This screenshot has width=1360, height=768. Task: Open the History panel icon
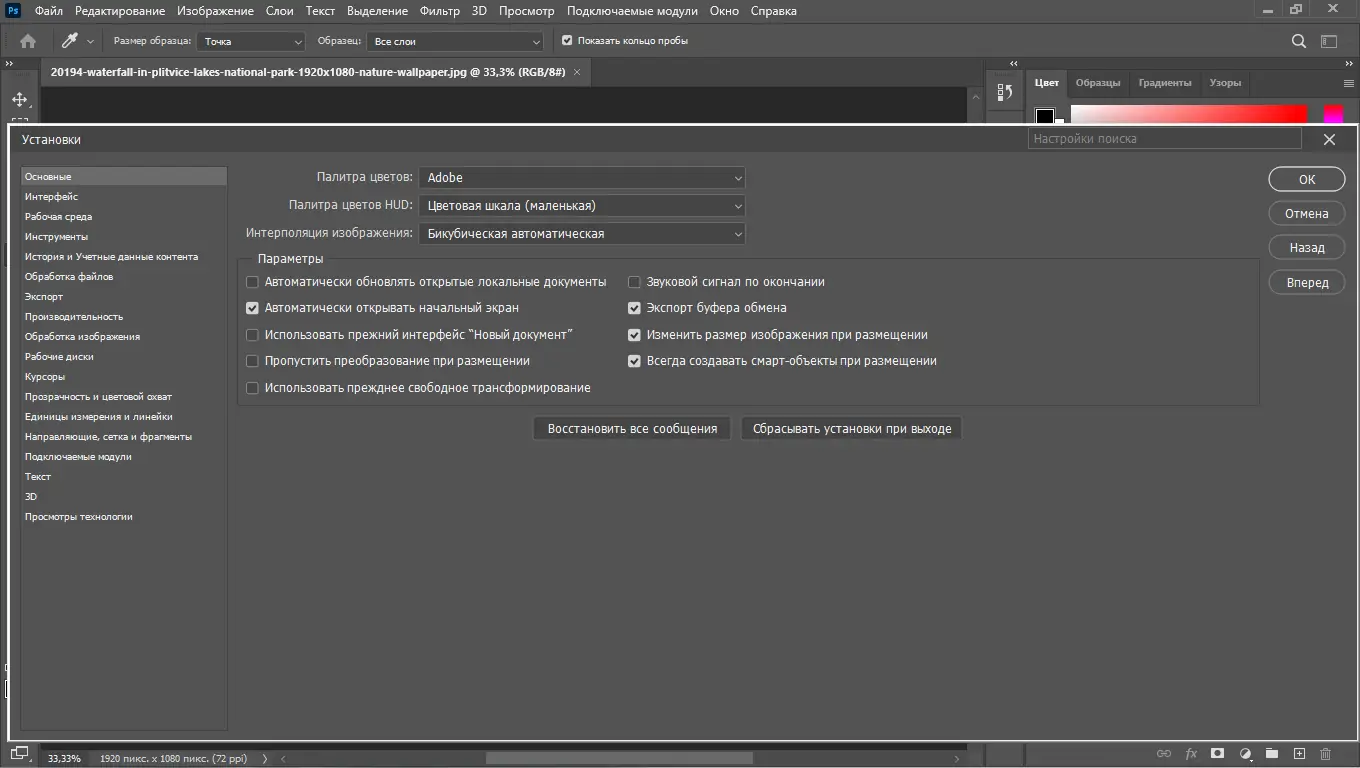(1005, 92)
